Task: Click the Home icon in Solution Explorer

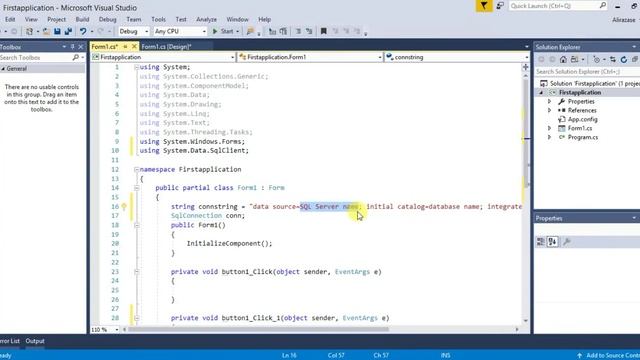Action: pyautogui.click(x=563, y=60)
